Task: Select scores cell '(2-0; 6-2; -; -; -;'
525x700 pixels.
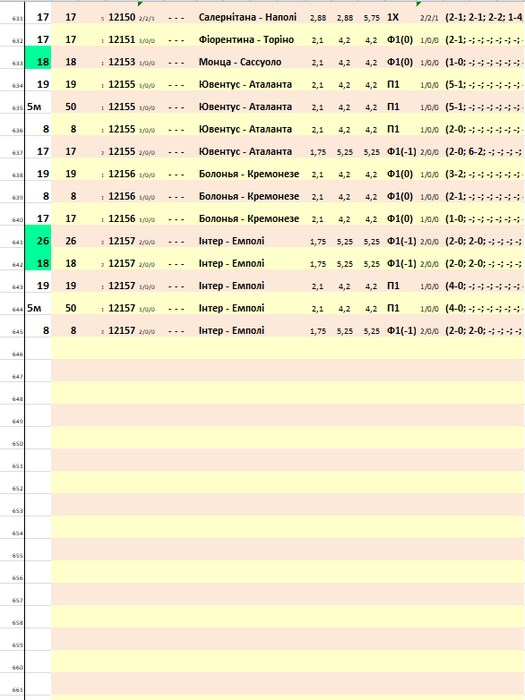Action: point(484,151)
